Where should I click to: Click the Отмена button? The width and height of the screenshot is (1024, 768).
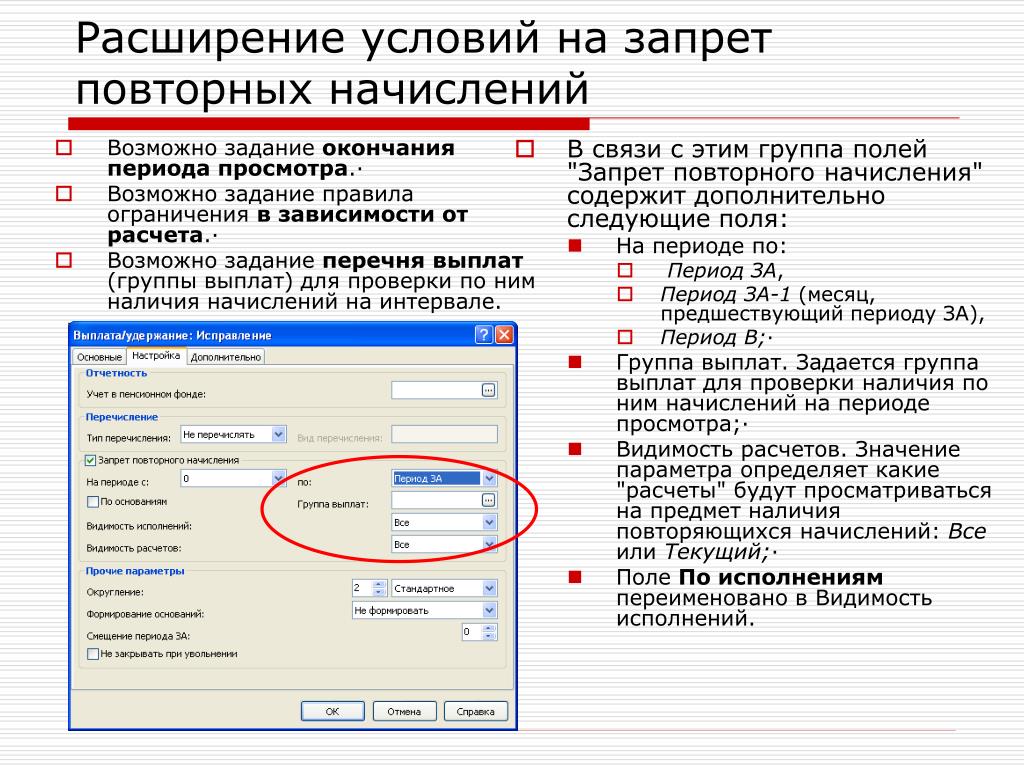pyautogui.click(x=404, y=711)
